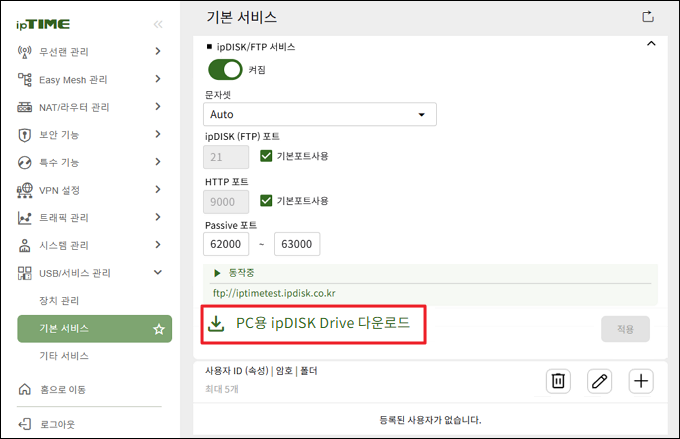Click 등록된 사용자가 없습니다 message

point(430,420)
